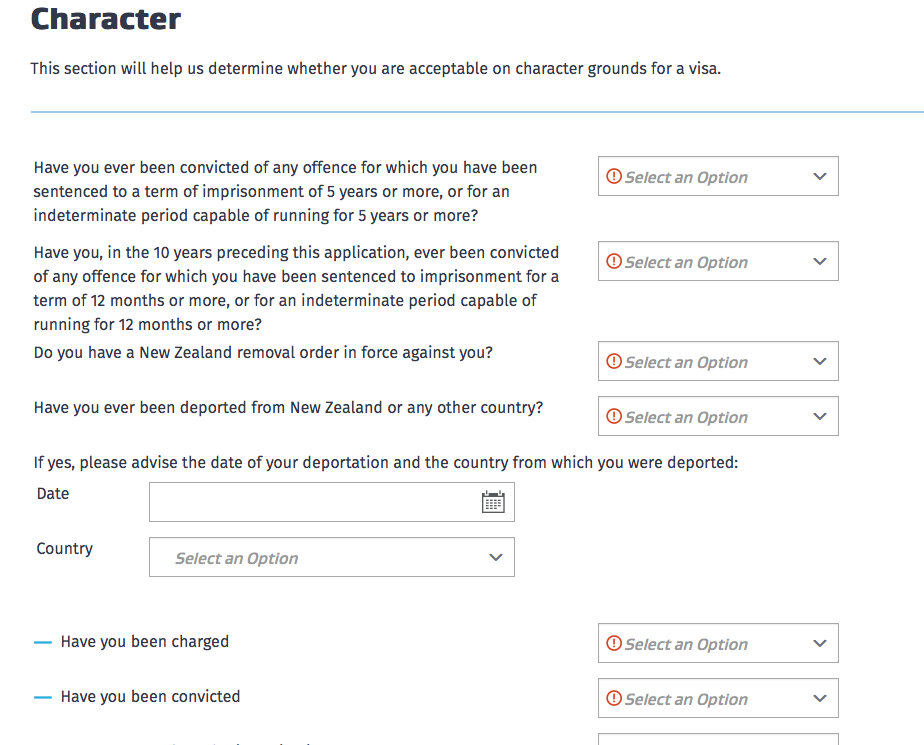Open the calendar picker for Date field
This screenshot has width=924, height=745.
[x=493, y=502]
